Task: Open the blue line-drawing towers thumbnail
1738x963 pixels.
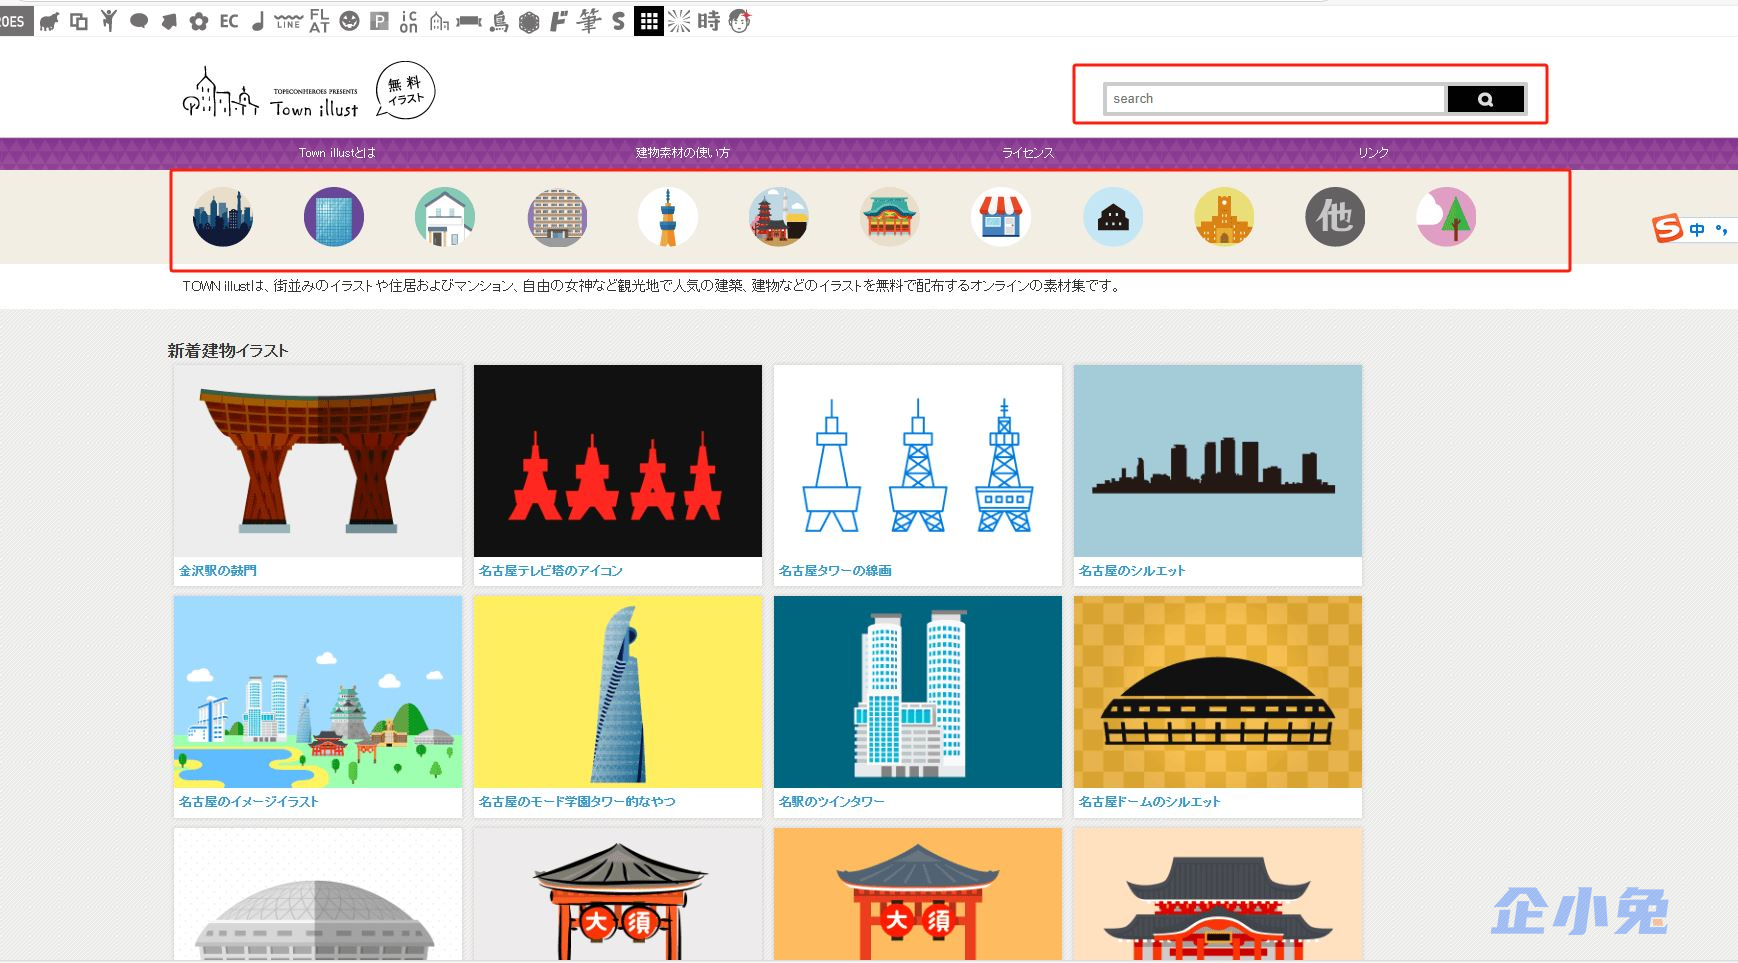Action: [918, 461]
